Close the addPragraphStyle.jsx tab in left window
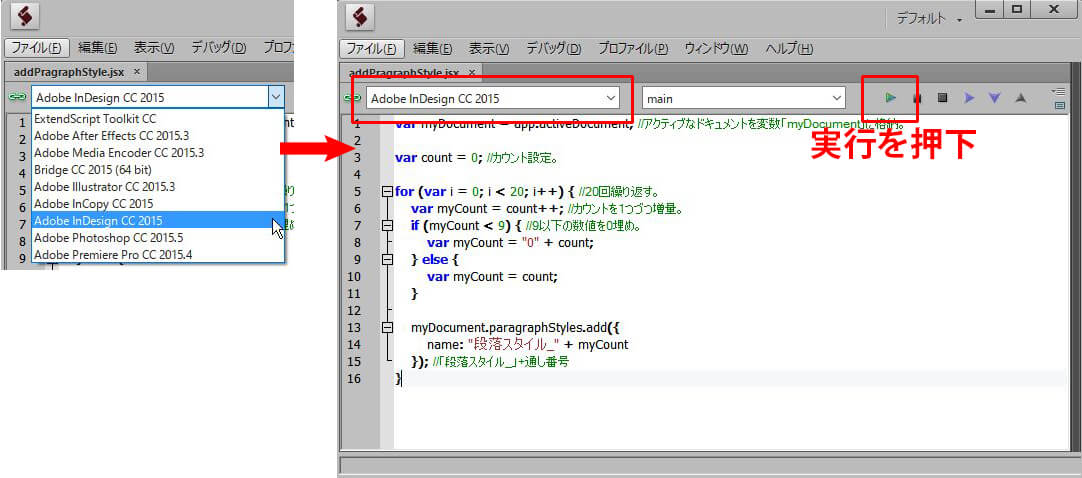The image size is (1082, 478). pyautogui.click(x=137, y=71)
